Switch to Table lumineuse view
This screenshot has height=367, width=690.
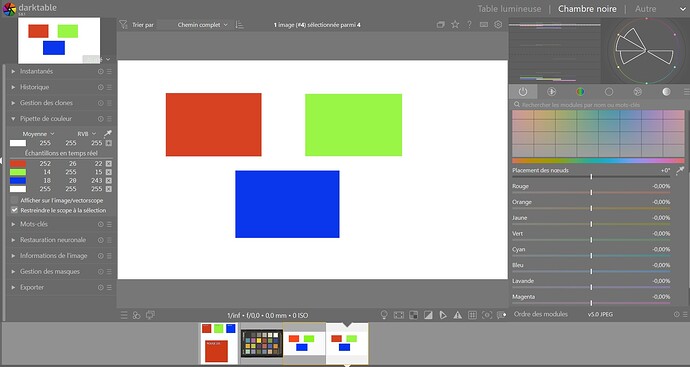pos(509,9)
